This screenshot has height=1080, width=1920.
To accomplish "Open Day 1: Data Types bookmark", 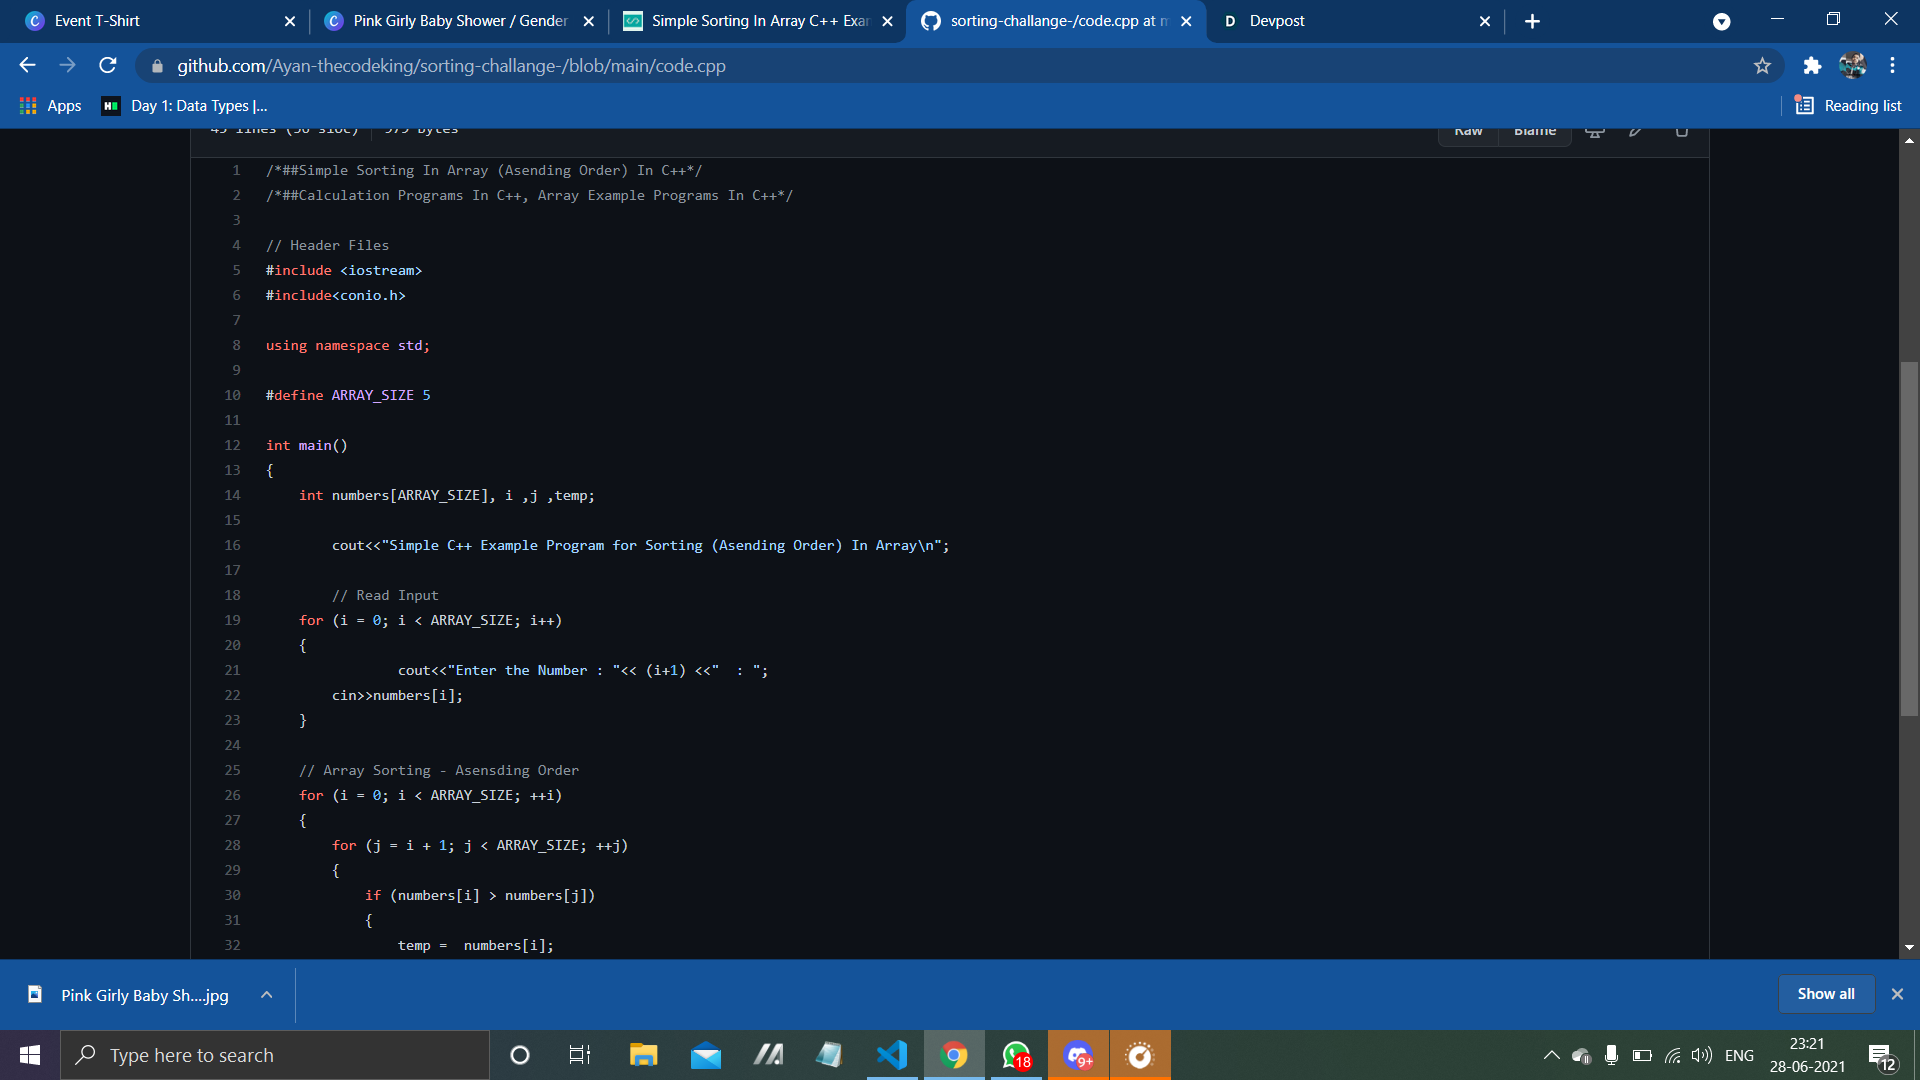I will [x=185, y=106].
